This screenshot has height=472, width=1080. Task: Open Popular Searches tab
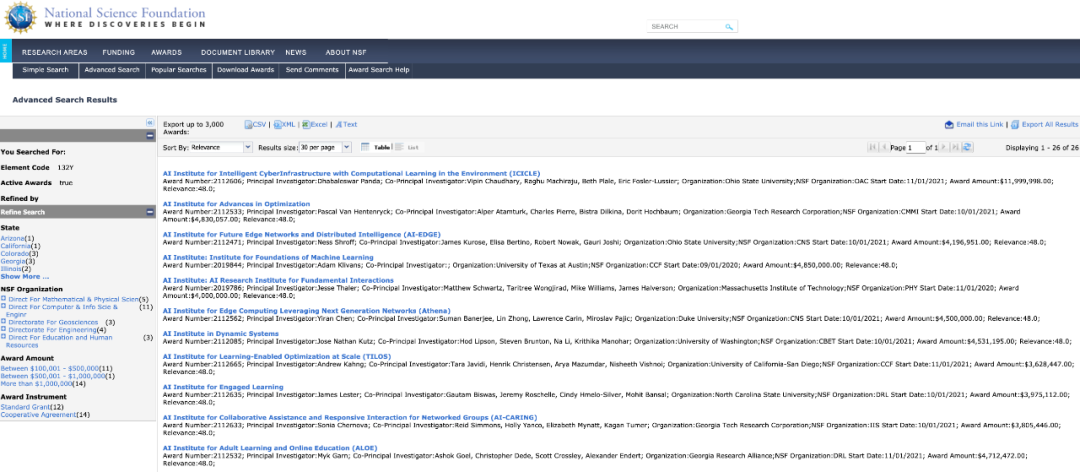click(178, 70)
